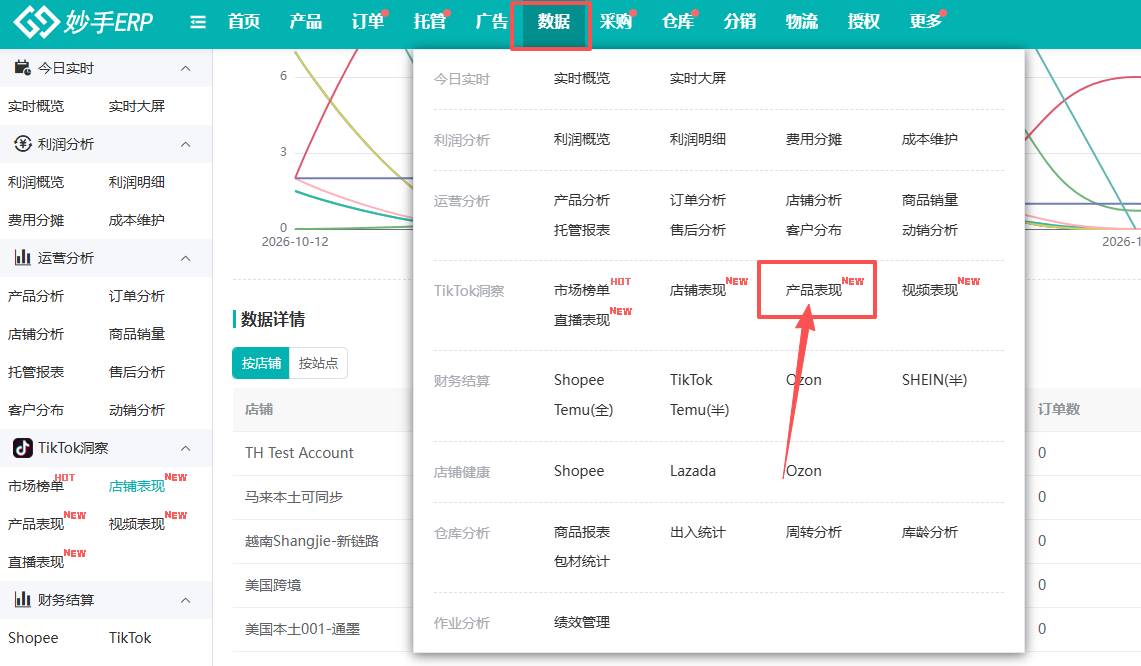Choose 视频表现 in the dropdown menu

click(929, 290)
